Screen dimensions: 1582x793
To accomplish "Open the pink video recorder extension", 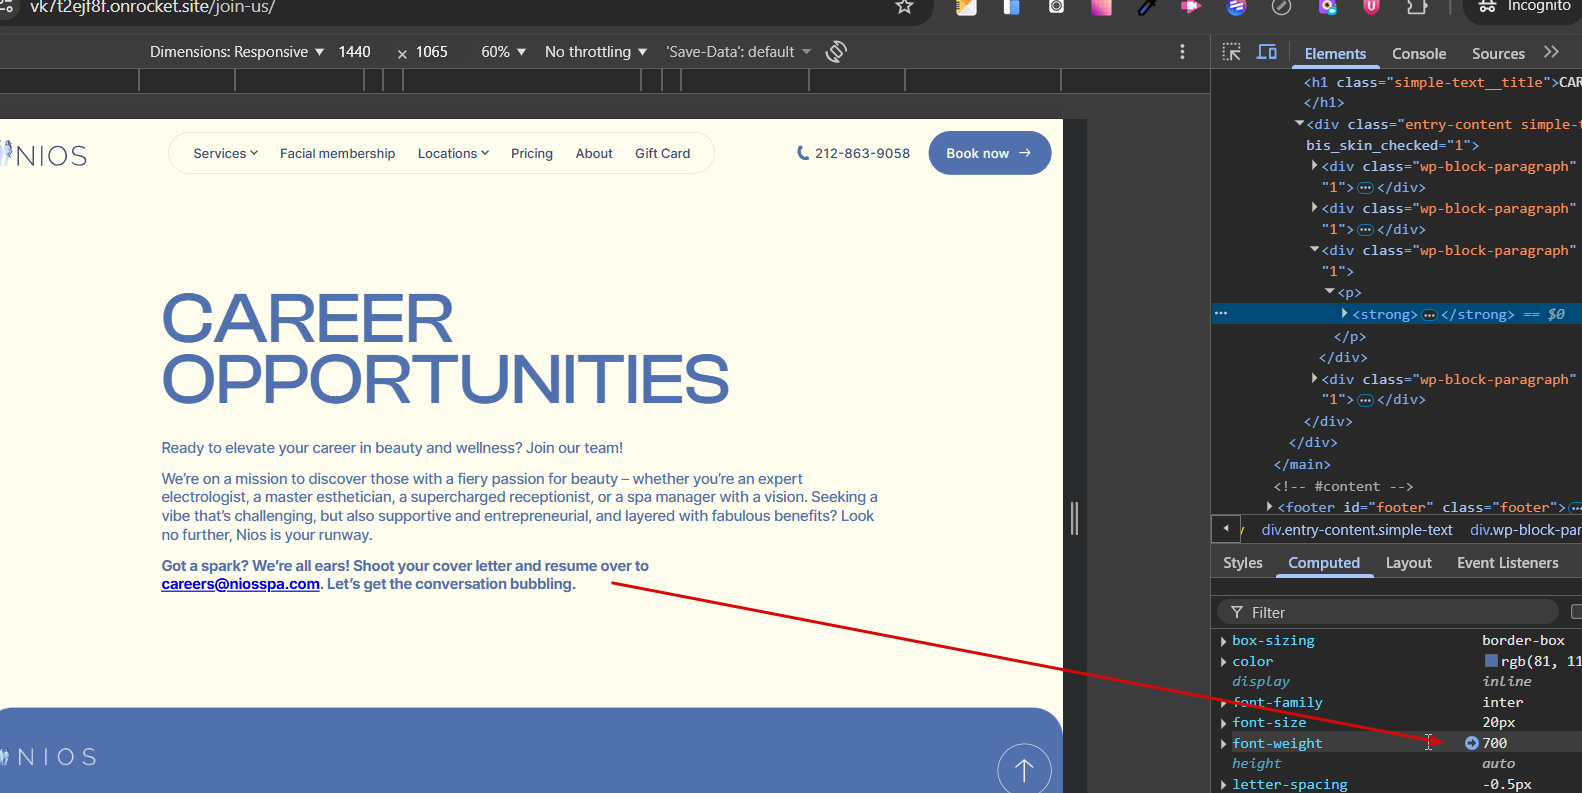I will 1191,7.
